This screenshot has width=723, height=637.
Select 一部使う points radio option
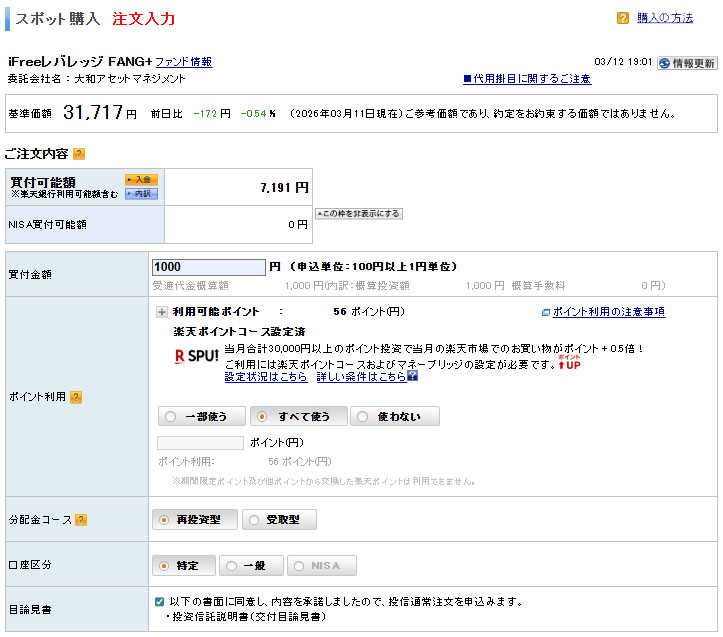199,416
